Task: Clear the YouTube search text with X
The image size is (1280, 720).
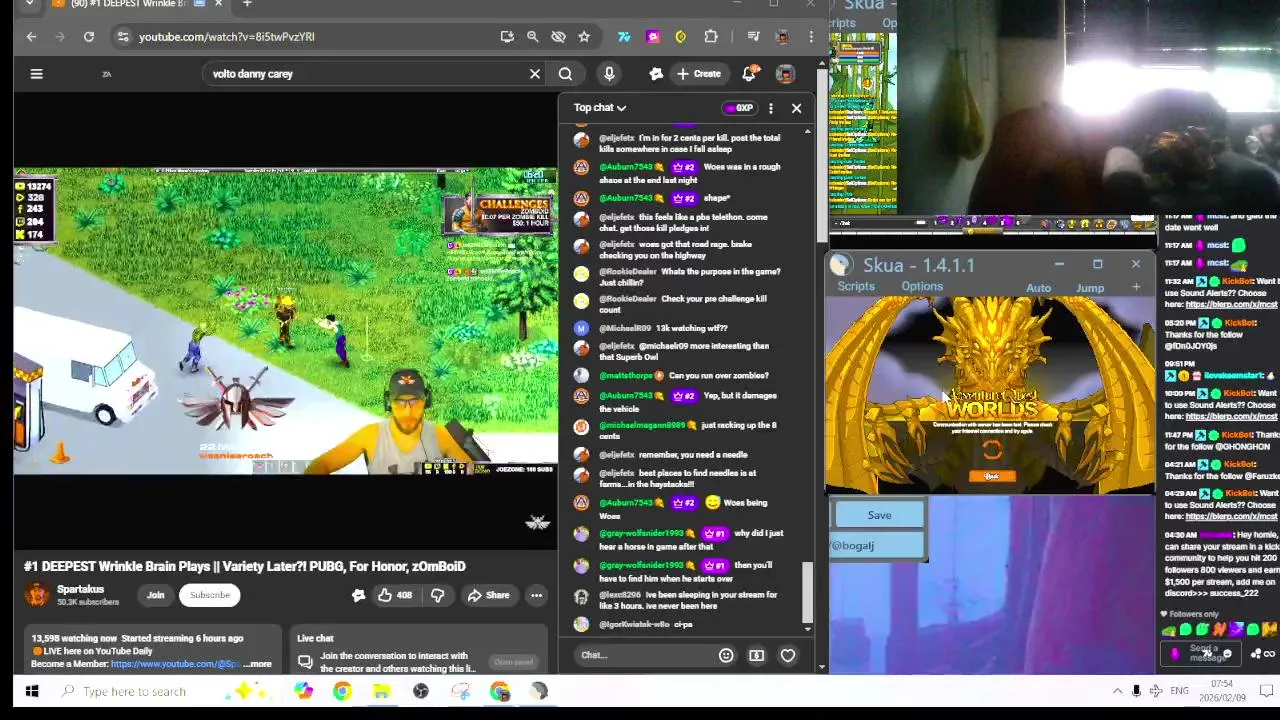Action: (535, 73)
